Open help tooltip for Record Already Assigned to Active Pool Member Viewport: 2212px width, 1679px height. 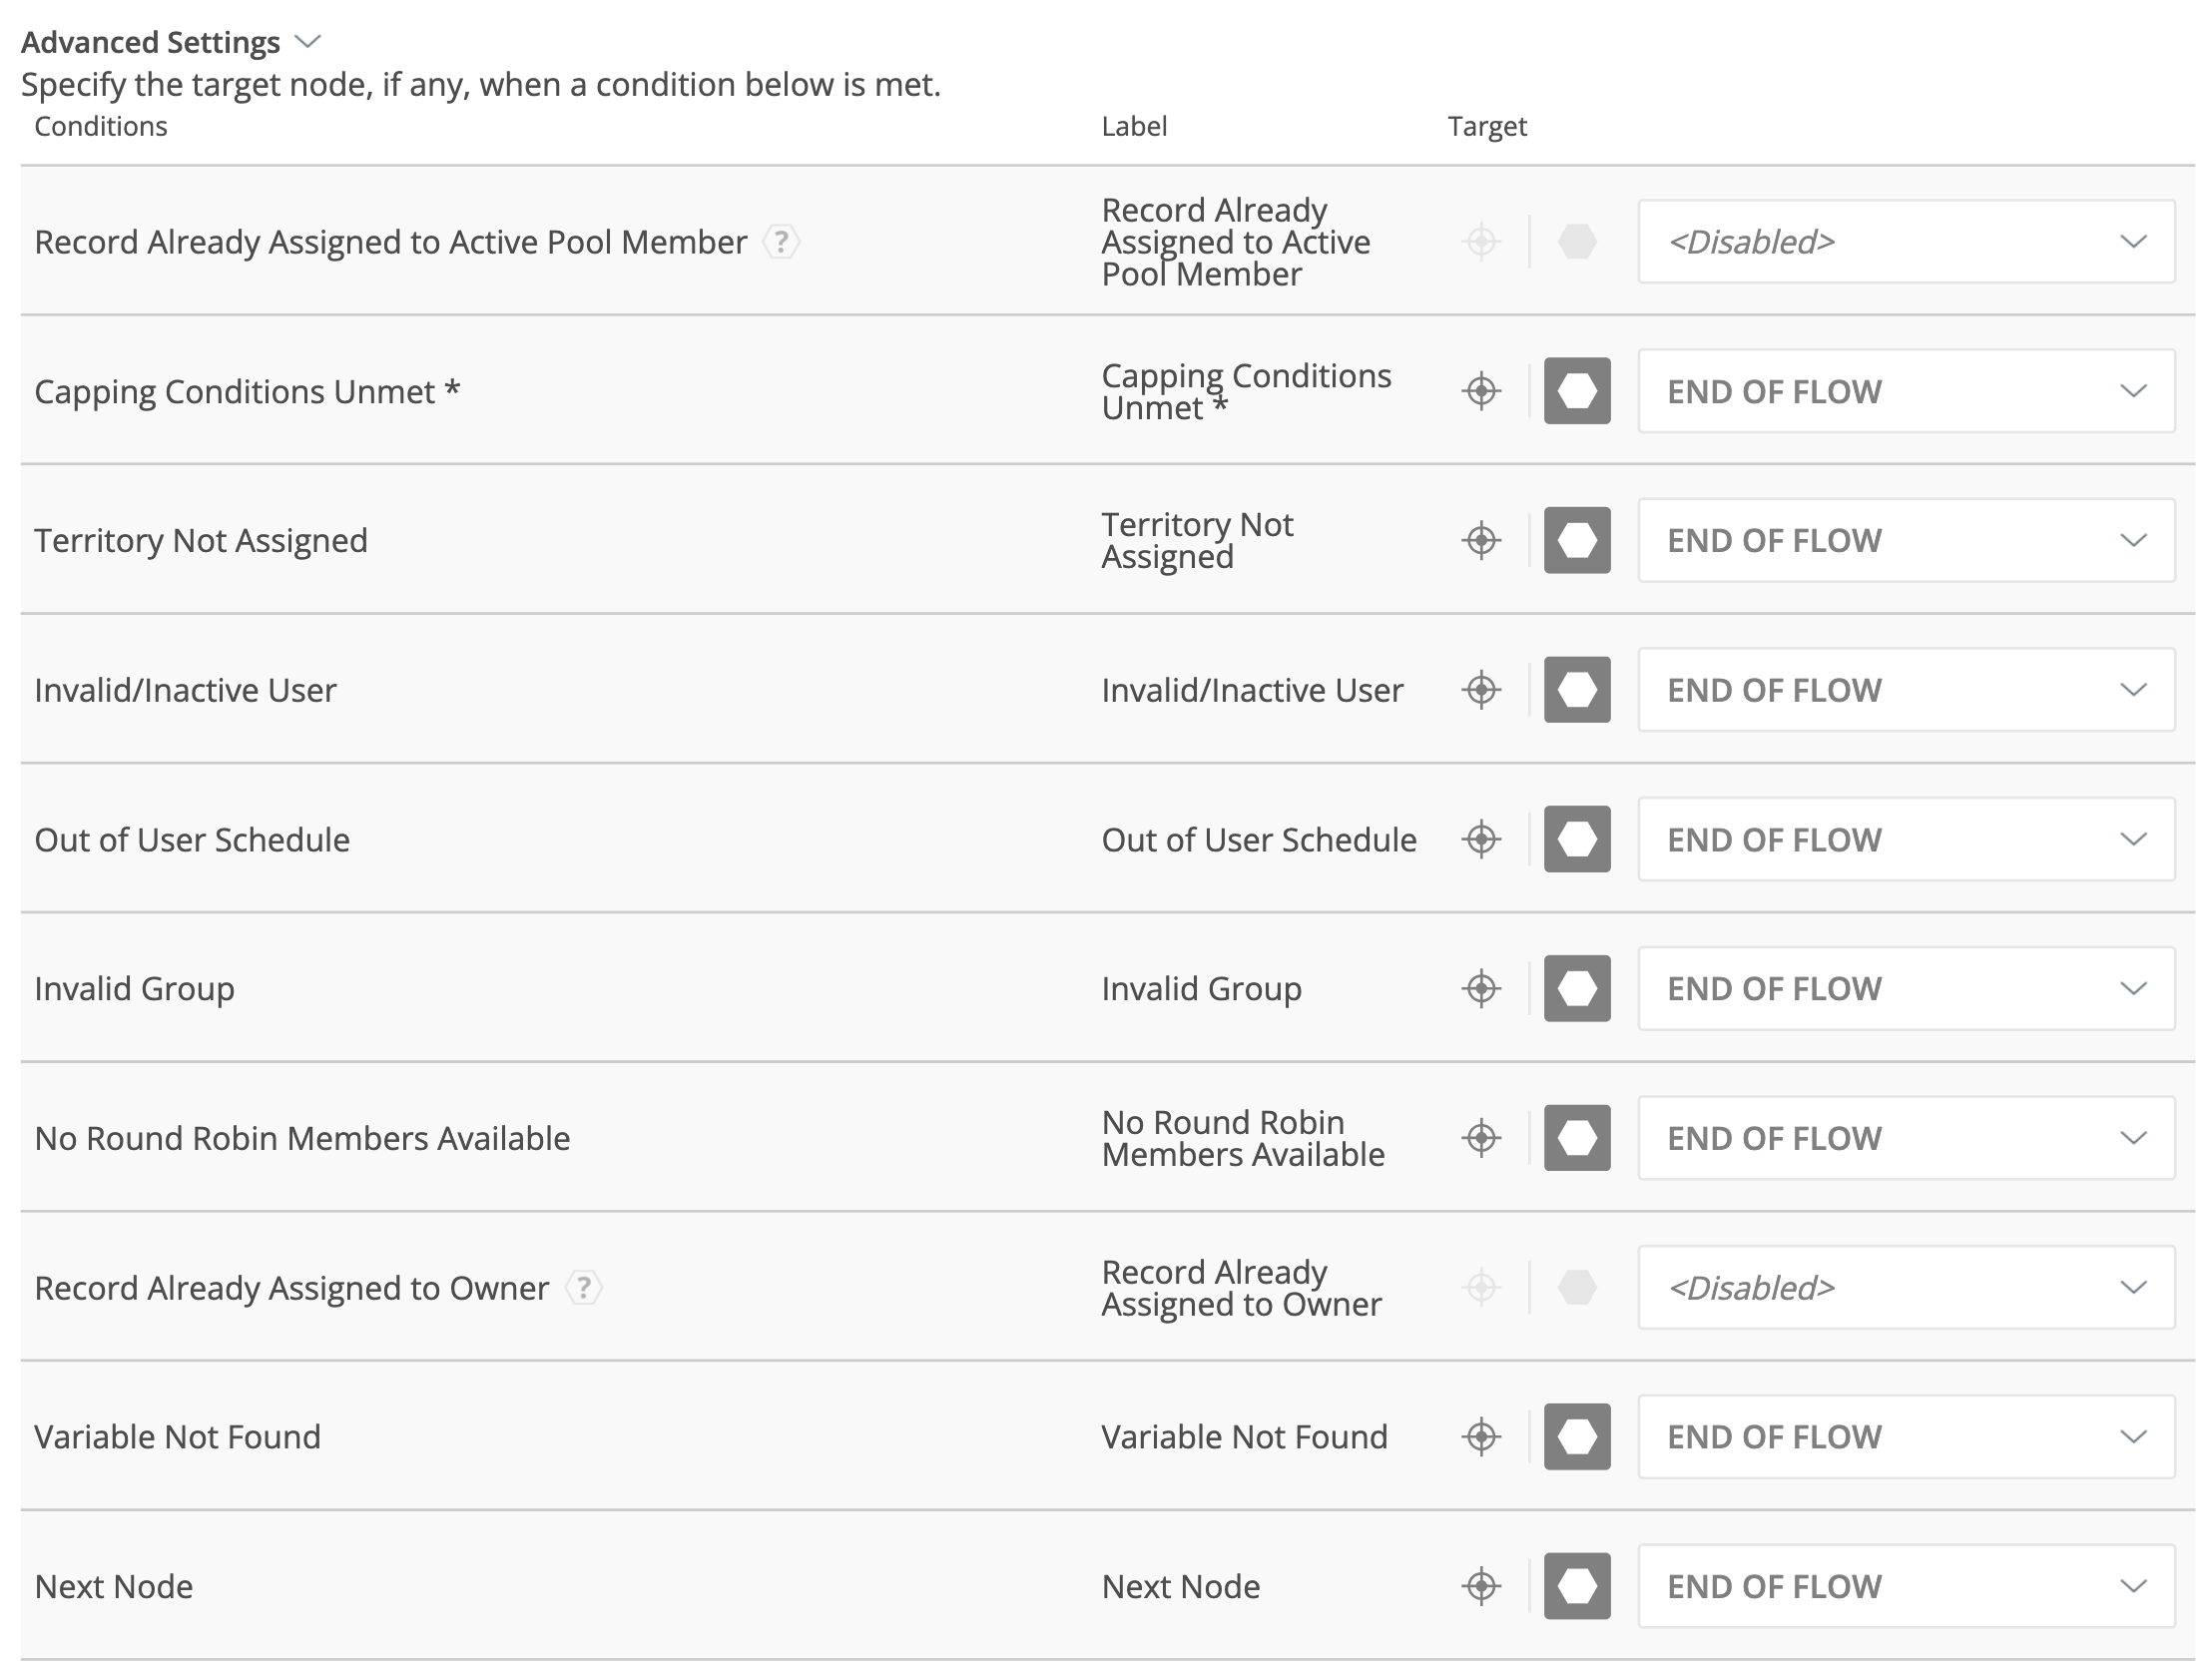[781, 242]
